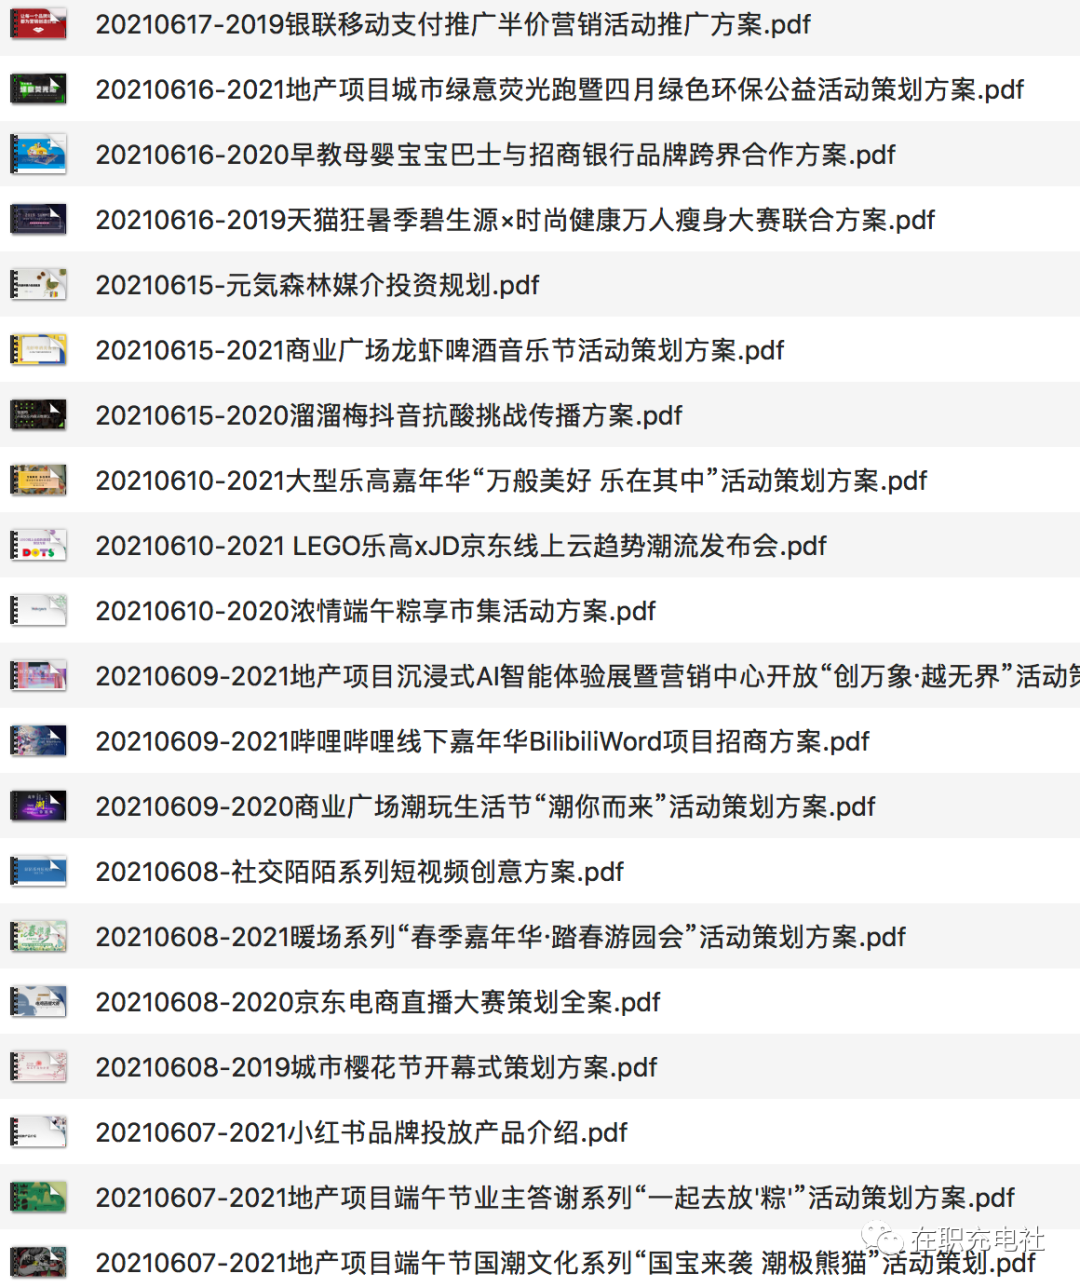The height and width of the screenshot is (1287, 1080).
Task: Open 大型乐高嘉年华“万般美好 乐在其中” file
Action: click(510, 481)
